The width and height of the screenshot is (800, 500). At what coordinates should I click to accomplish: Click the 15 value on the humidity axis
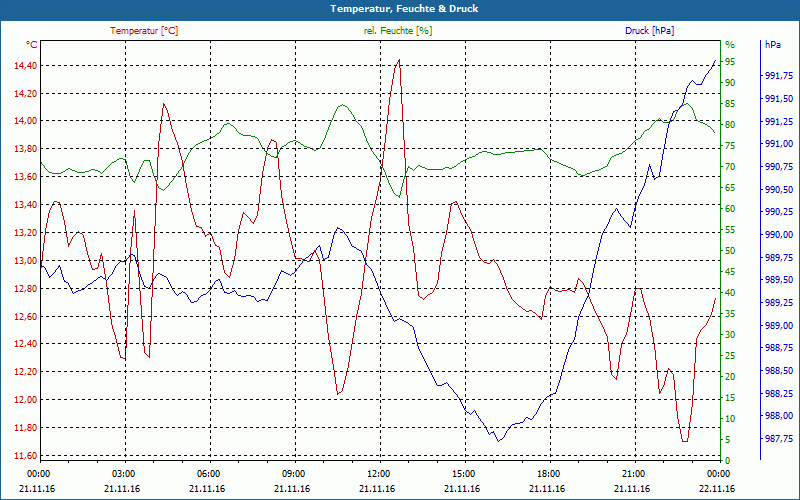(x=730, y=397)
